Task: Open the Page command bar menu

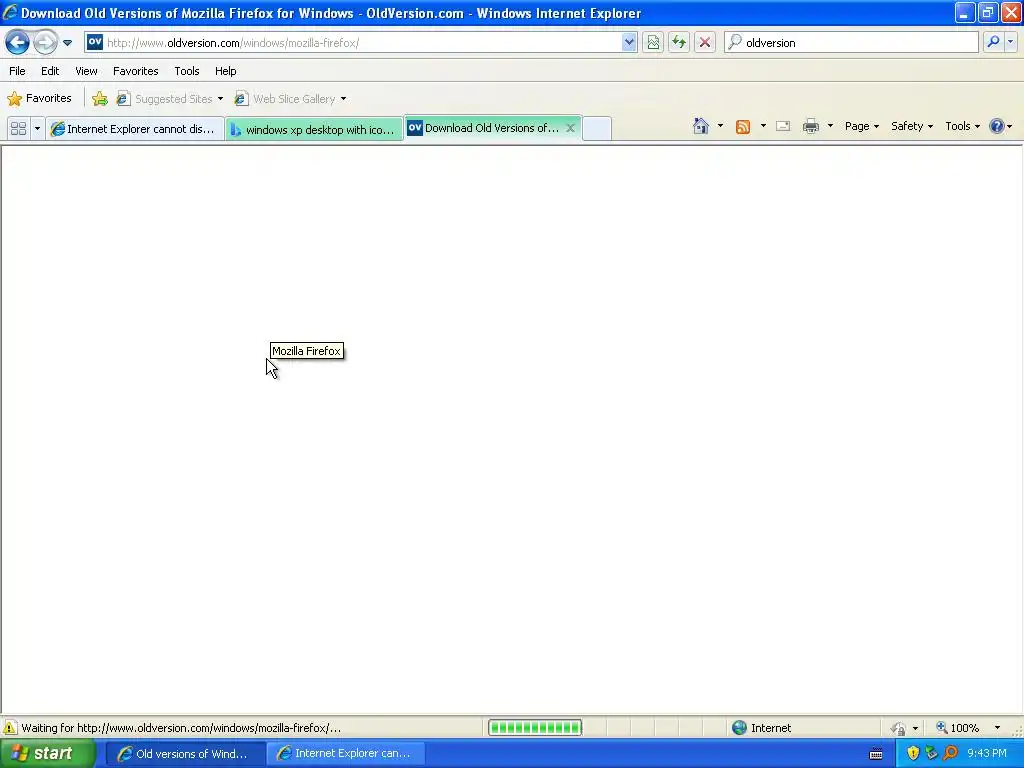Action: tap(861, 126)
